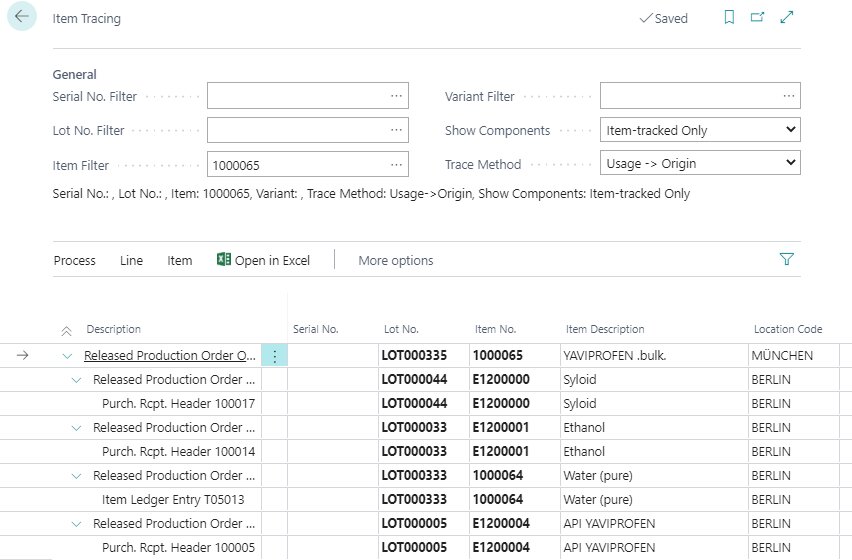Open Lot No. Filter lookup ellipsis
Viewport: 852px width, 560px height.
[397, 130]
